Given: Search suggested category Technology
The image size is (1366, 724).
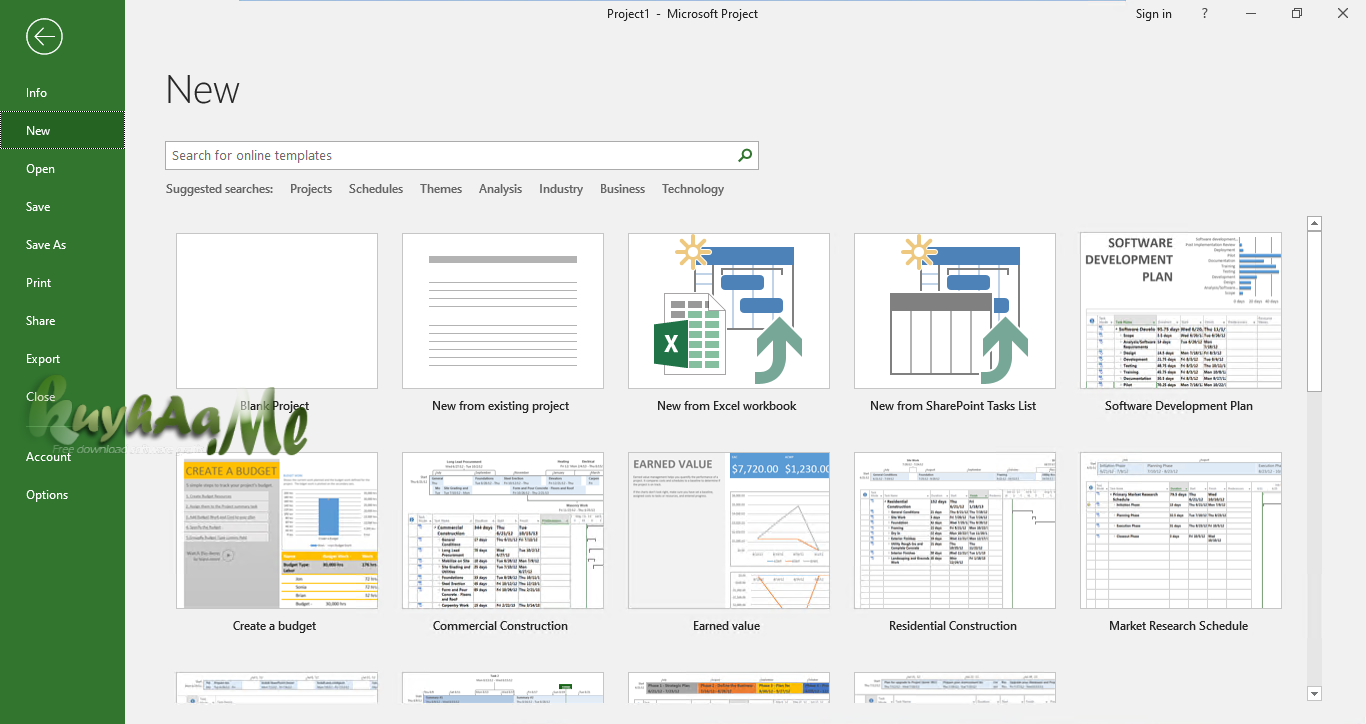Looking at the screenshot, I should (x=693, y=189).
